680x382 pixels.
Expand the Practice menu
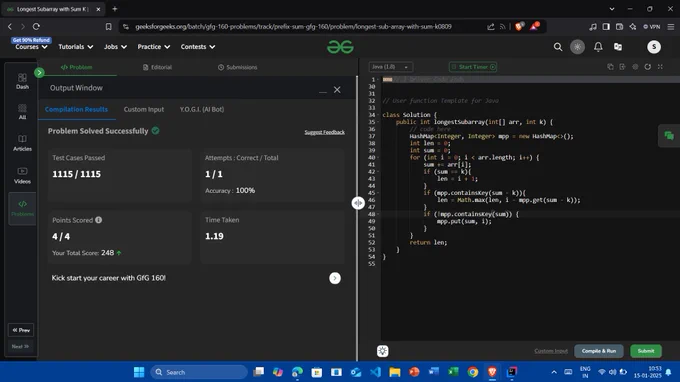(154, 47)
